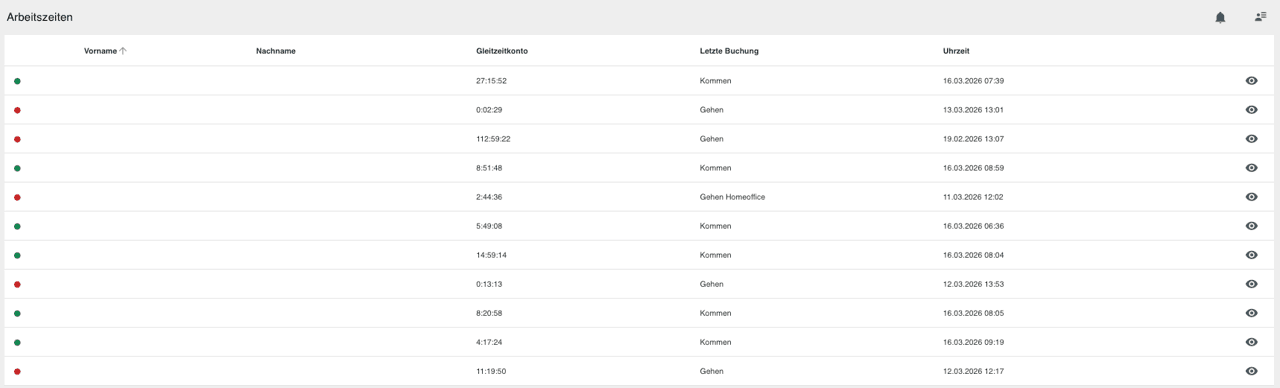1280x388 pixels.
Task: Click Gehen in the 11:19:50 row
Action: click(712, 371)
